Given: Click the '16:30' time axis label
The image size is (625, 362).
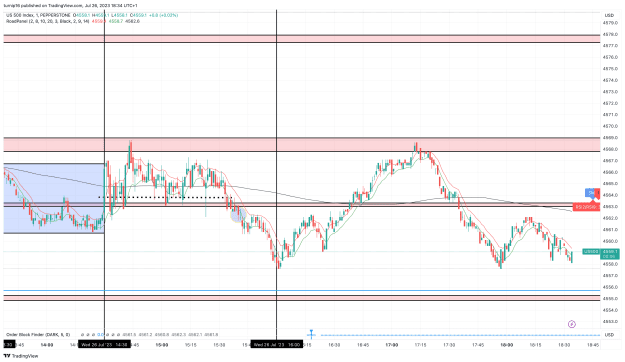Looking at the screenshot, I should click(x=334, y=345).
